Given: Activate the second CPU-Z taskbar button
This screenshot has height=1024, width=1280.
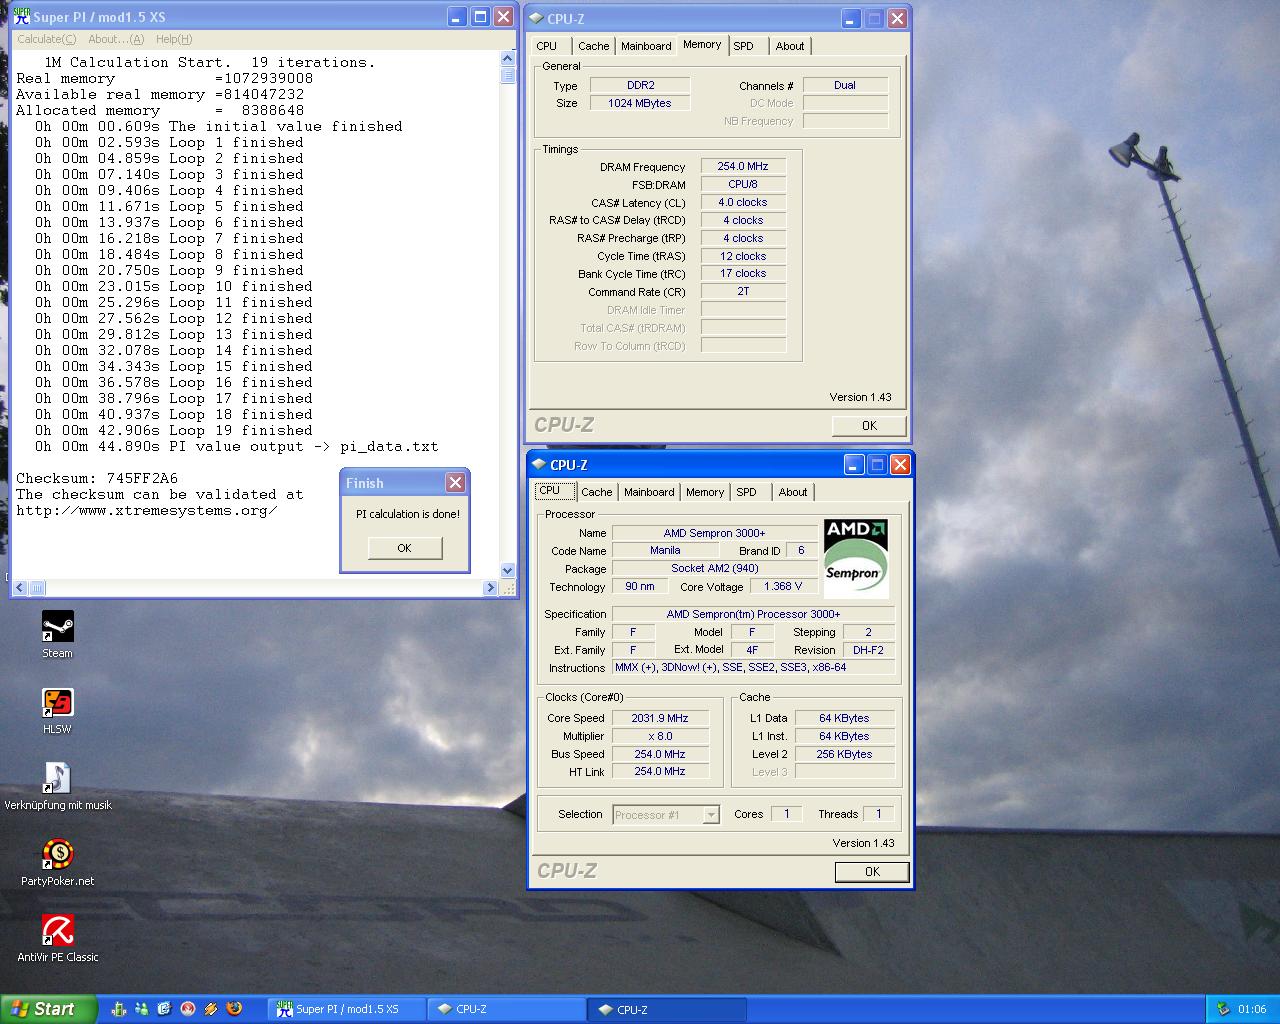Looking at the screenshot, I should [666, 1009].
